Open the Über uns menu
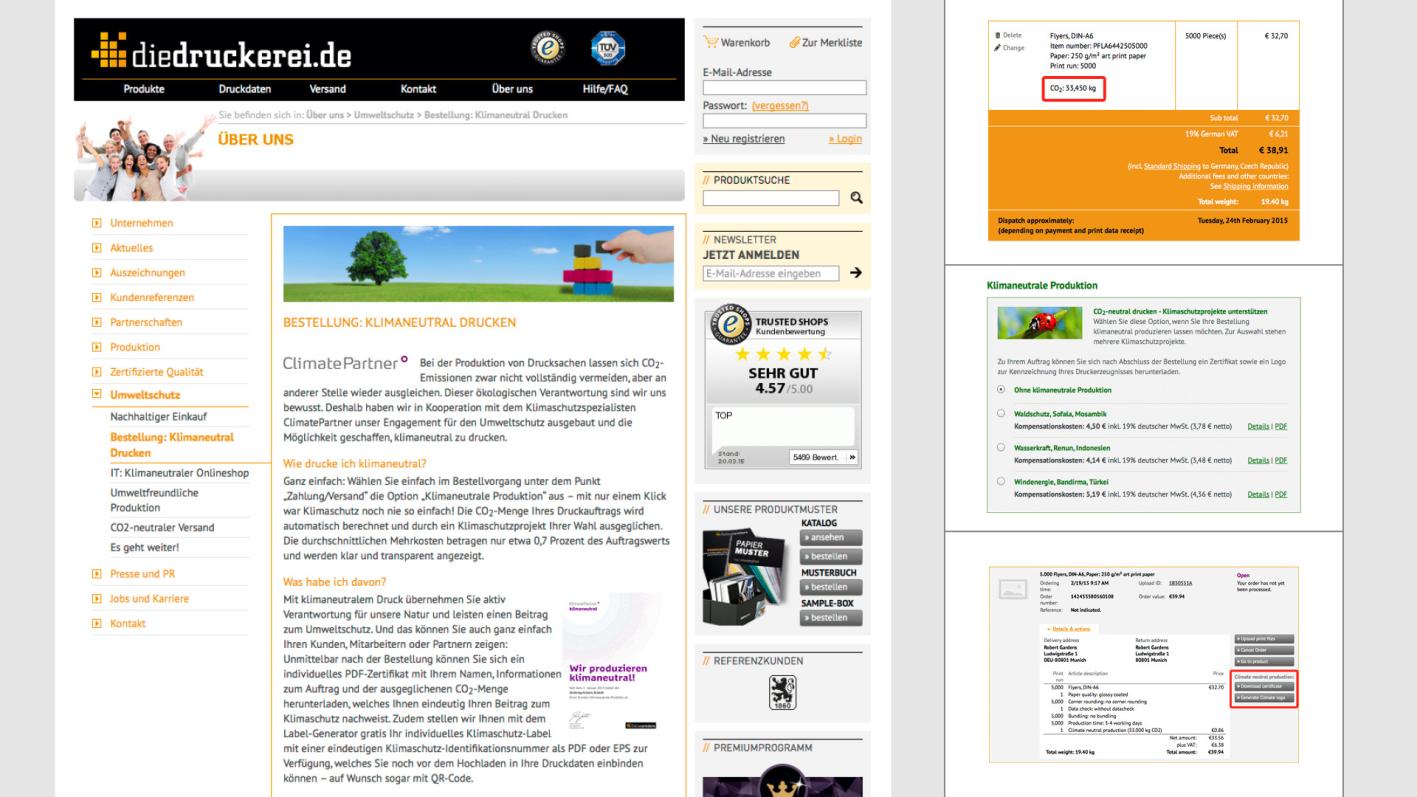Screen dimensions: 1417x797 coord(512,89)
